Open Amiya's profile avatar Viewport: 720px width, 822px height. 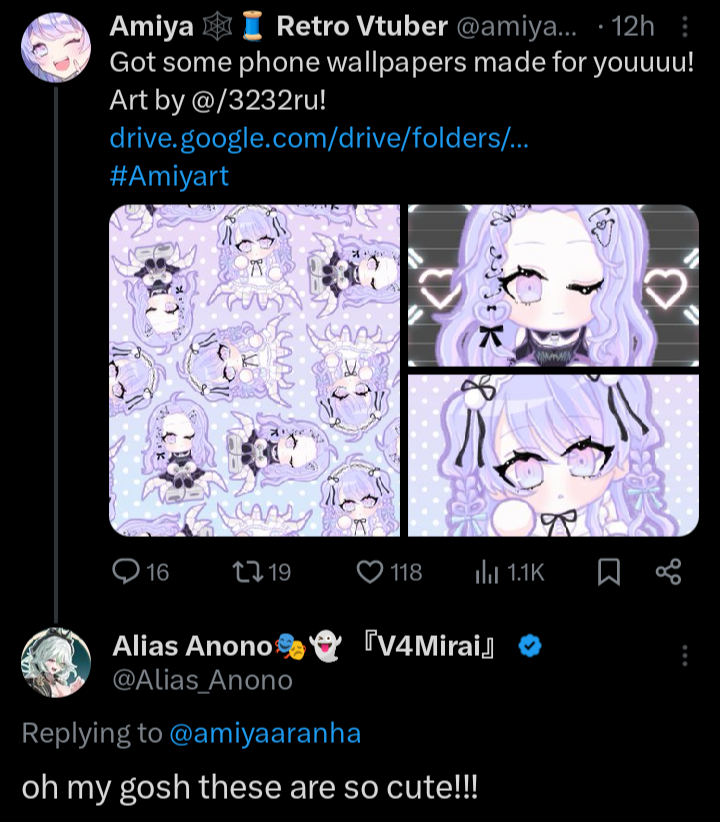[56, 47]
